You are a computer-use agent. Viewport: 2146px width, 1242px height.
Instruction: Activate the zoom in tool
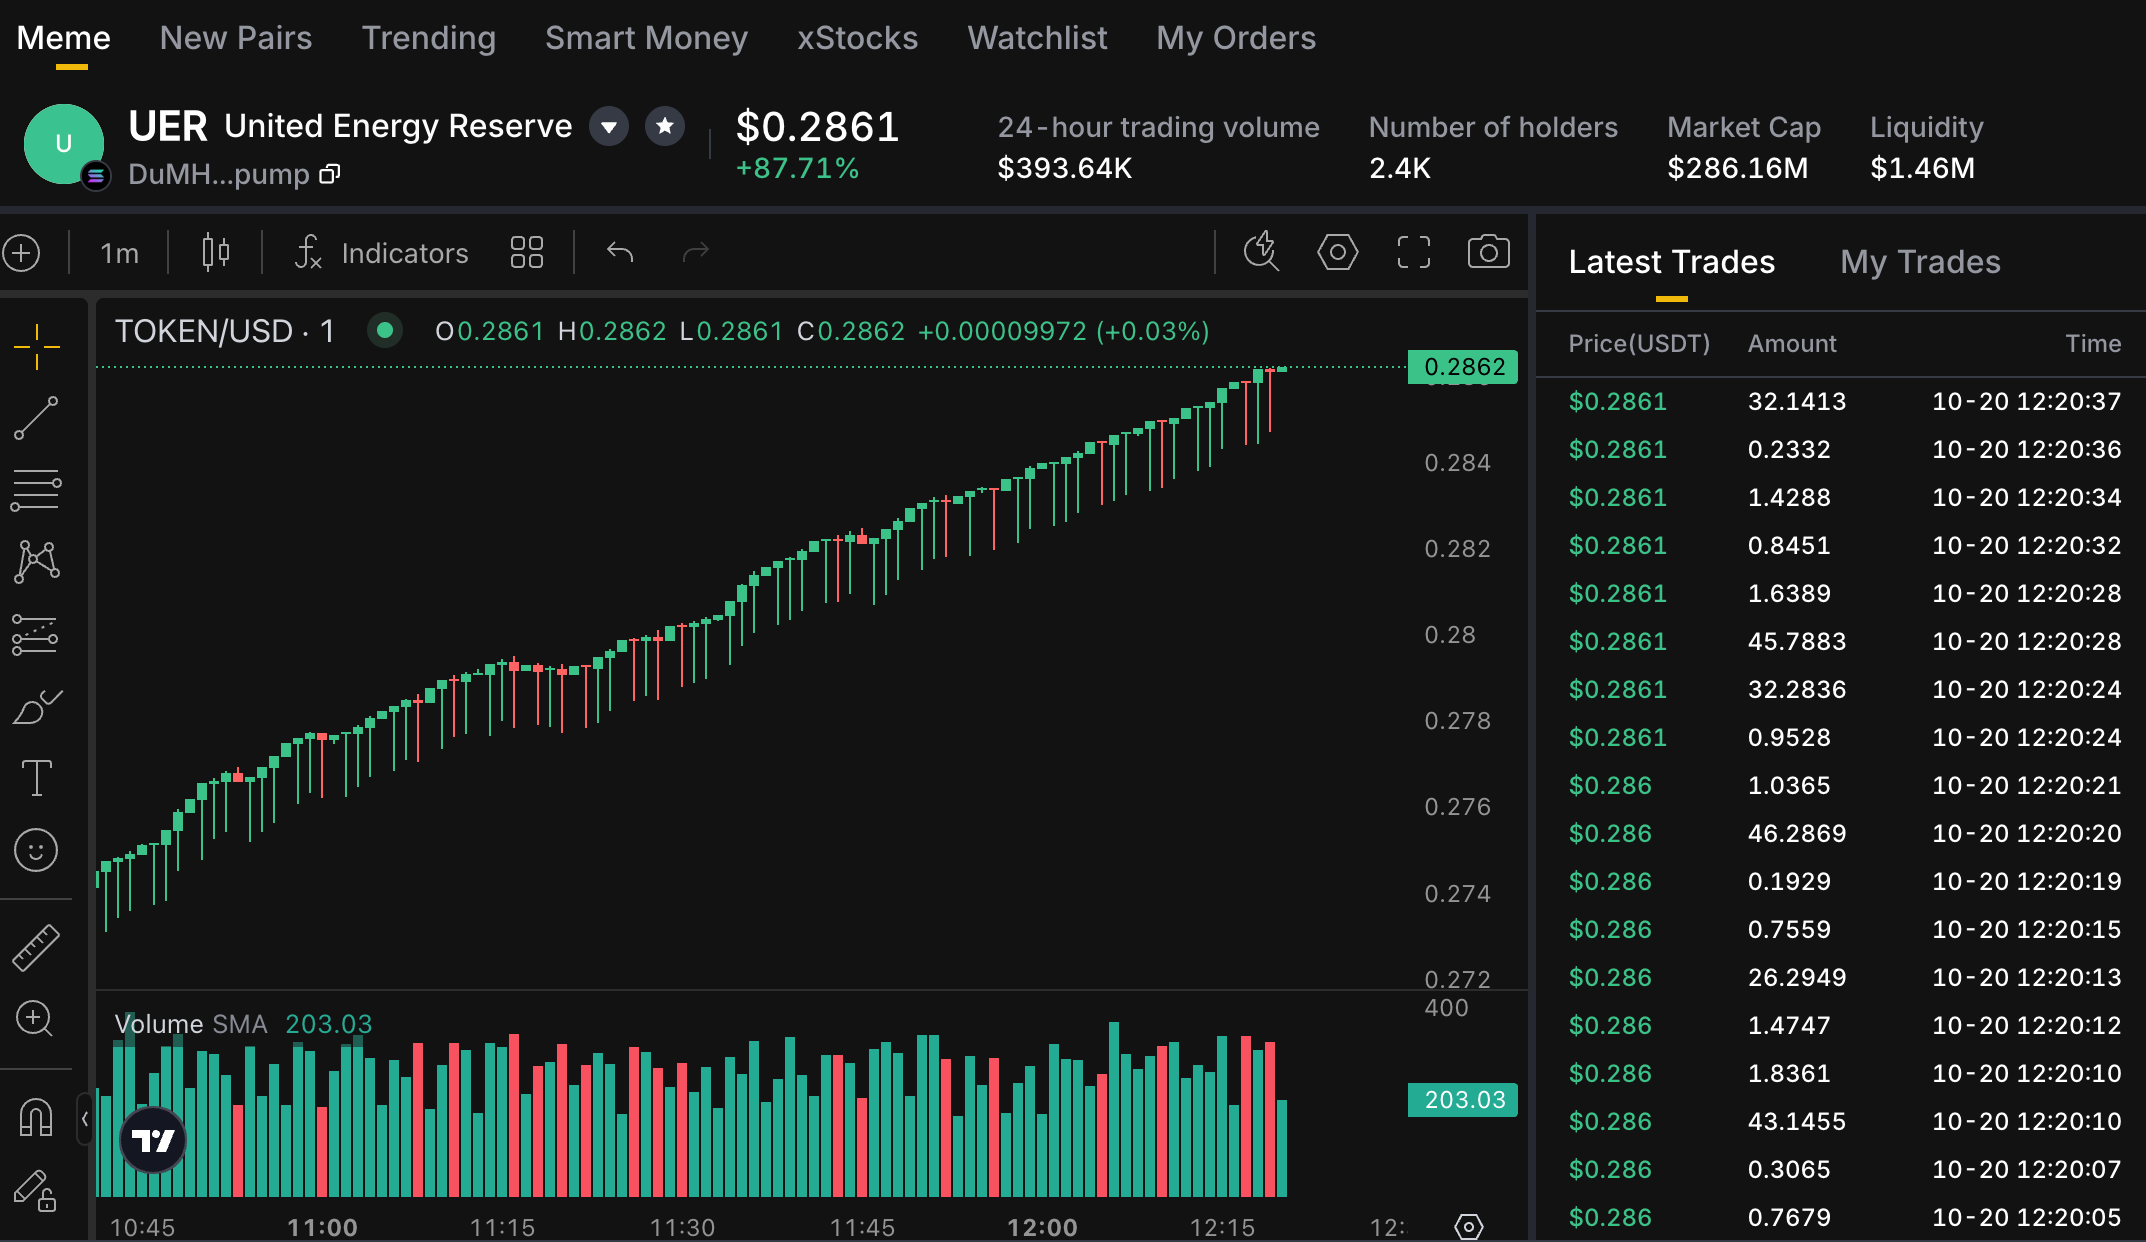pos(35,1019)
